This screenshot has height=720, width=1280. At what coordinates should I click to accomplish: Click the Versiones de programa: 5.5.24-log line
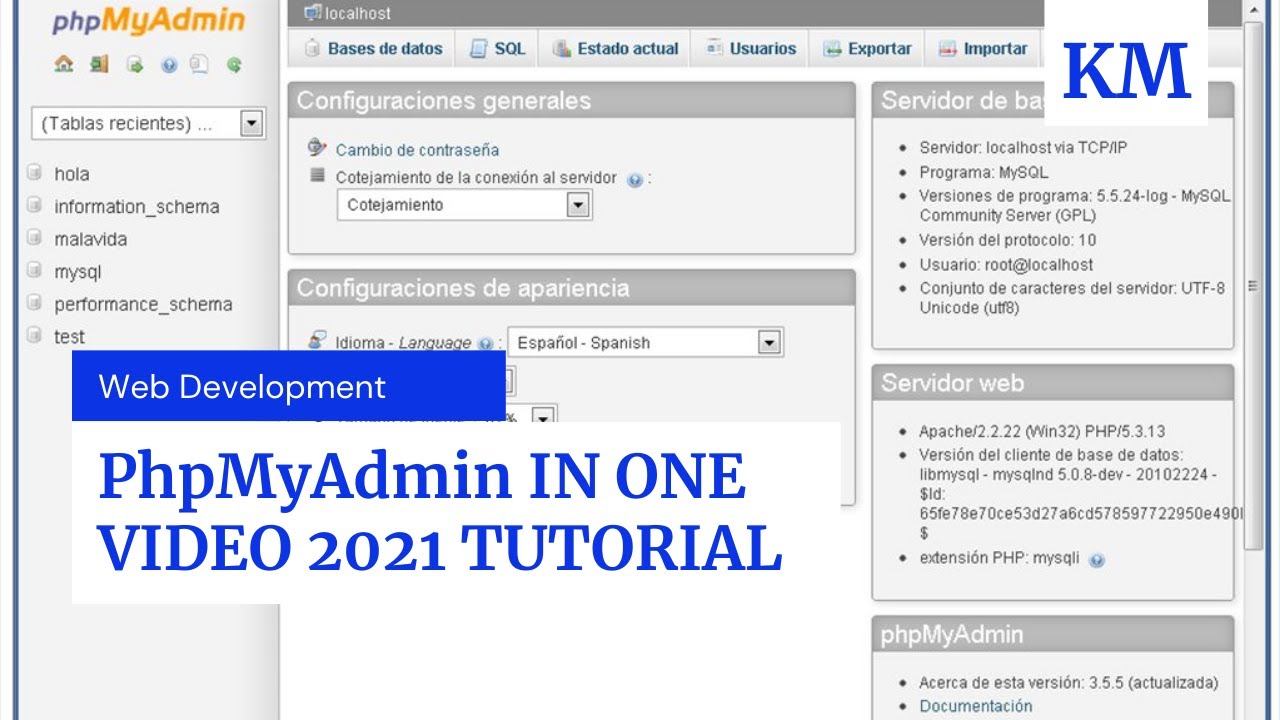(x=1075, y=206)
